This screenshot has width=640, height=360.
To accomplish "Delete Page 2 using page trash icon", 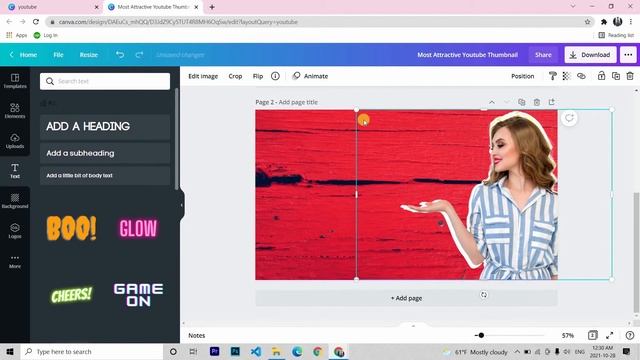I will 537,102.
